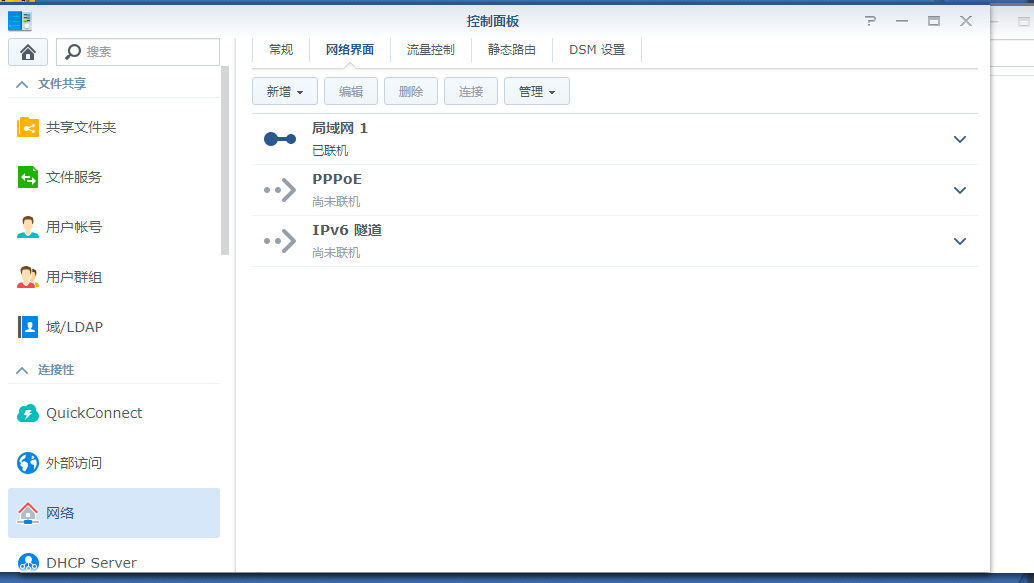Viewport: 1034px width, 583px height.
Task: Open the 共享文件夹 sidebar icon
Action: [x=27, y=127]
